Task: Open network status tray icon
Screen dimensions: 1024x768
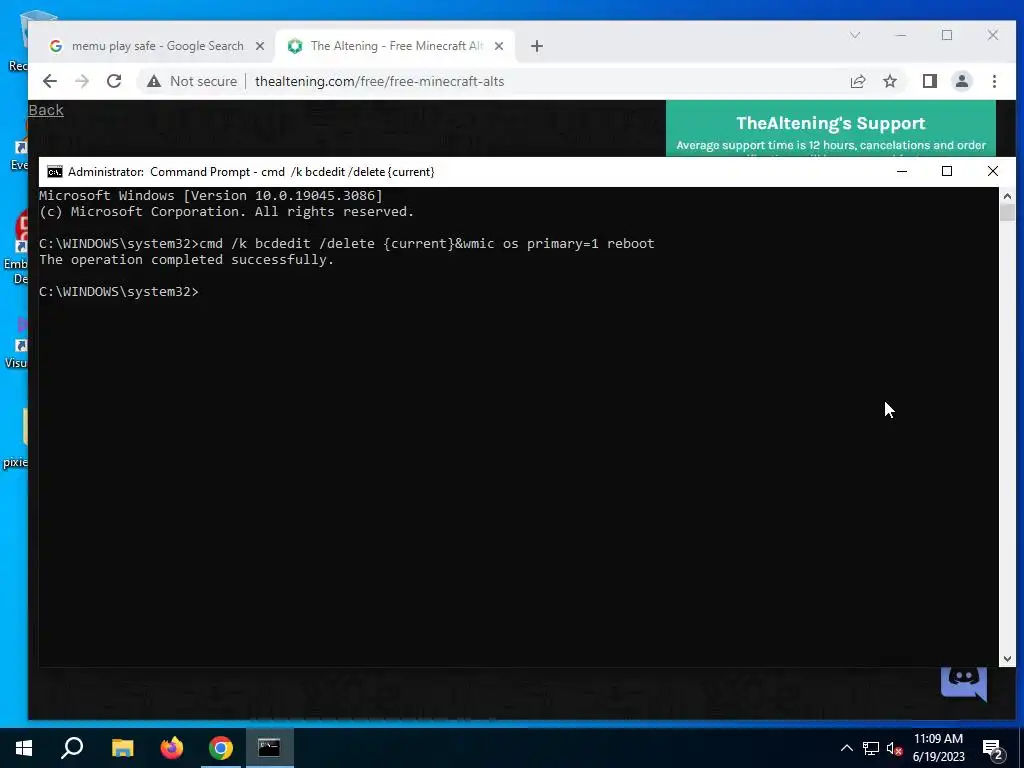Action: point(871,748)
